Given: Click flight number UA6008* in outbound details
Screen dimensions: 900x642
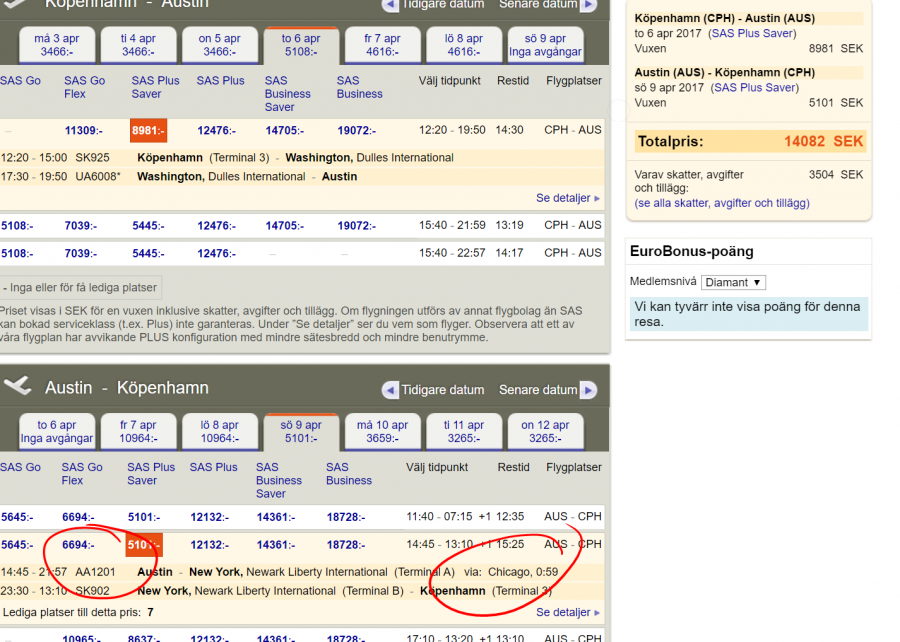Looking at the screenshot, I should coord(98,177).
